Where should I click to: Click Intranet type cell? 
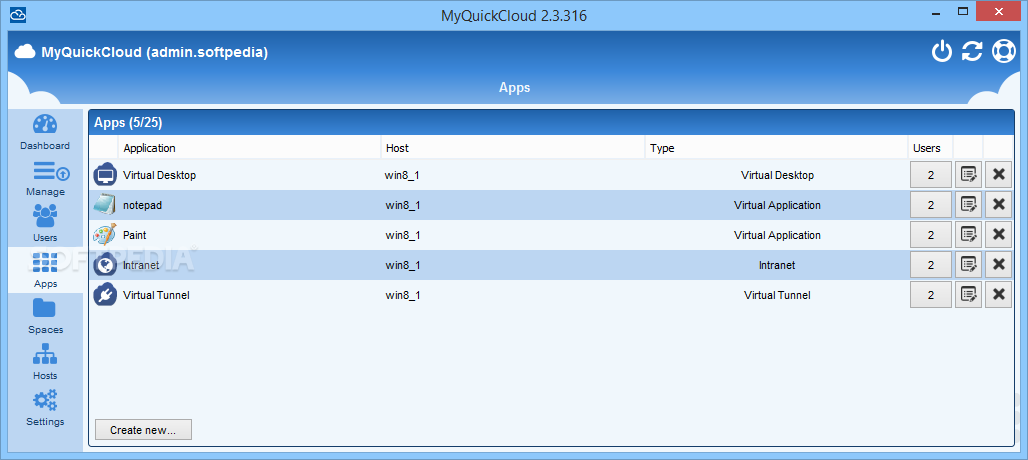coord(777,265)
